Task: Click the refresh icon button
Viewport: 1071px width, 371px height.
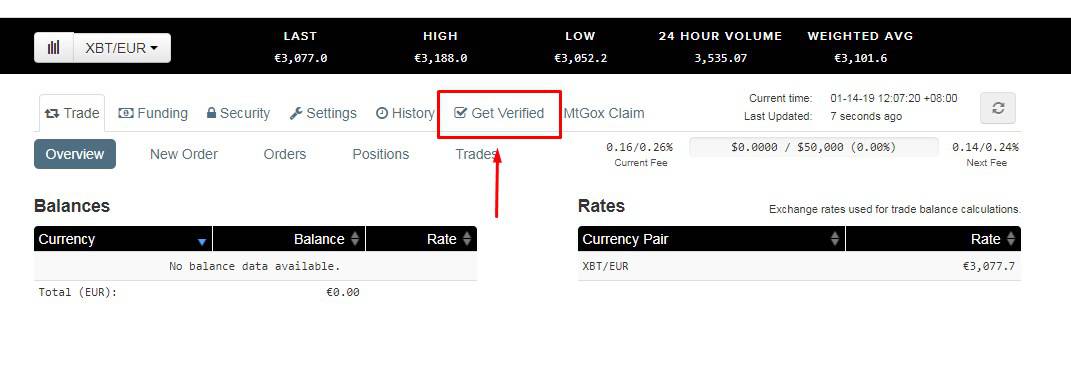Action: coord(998,108)
